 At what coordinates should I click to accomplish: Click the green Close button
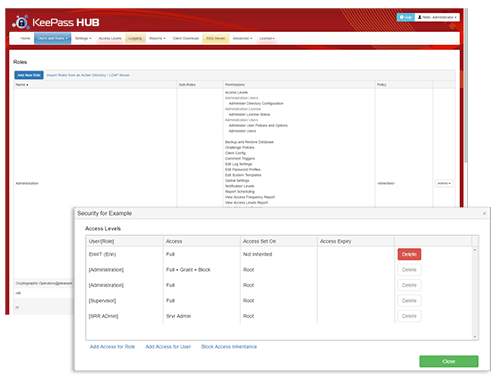[449, 361]
